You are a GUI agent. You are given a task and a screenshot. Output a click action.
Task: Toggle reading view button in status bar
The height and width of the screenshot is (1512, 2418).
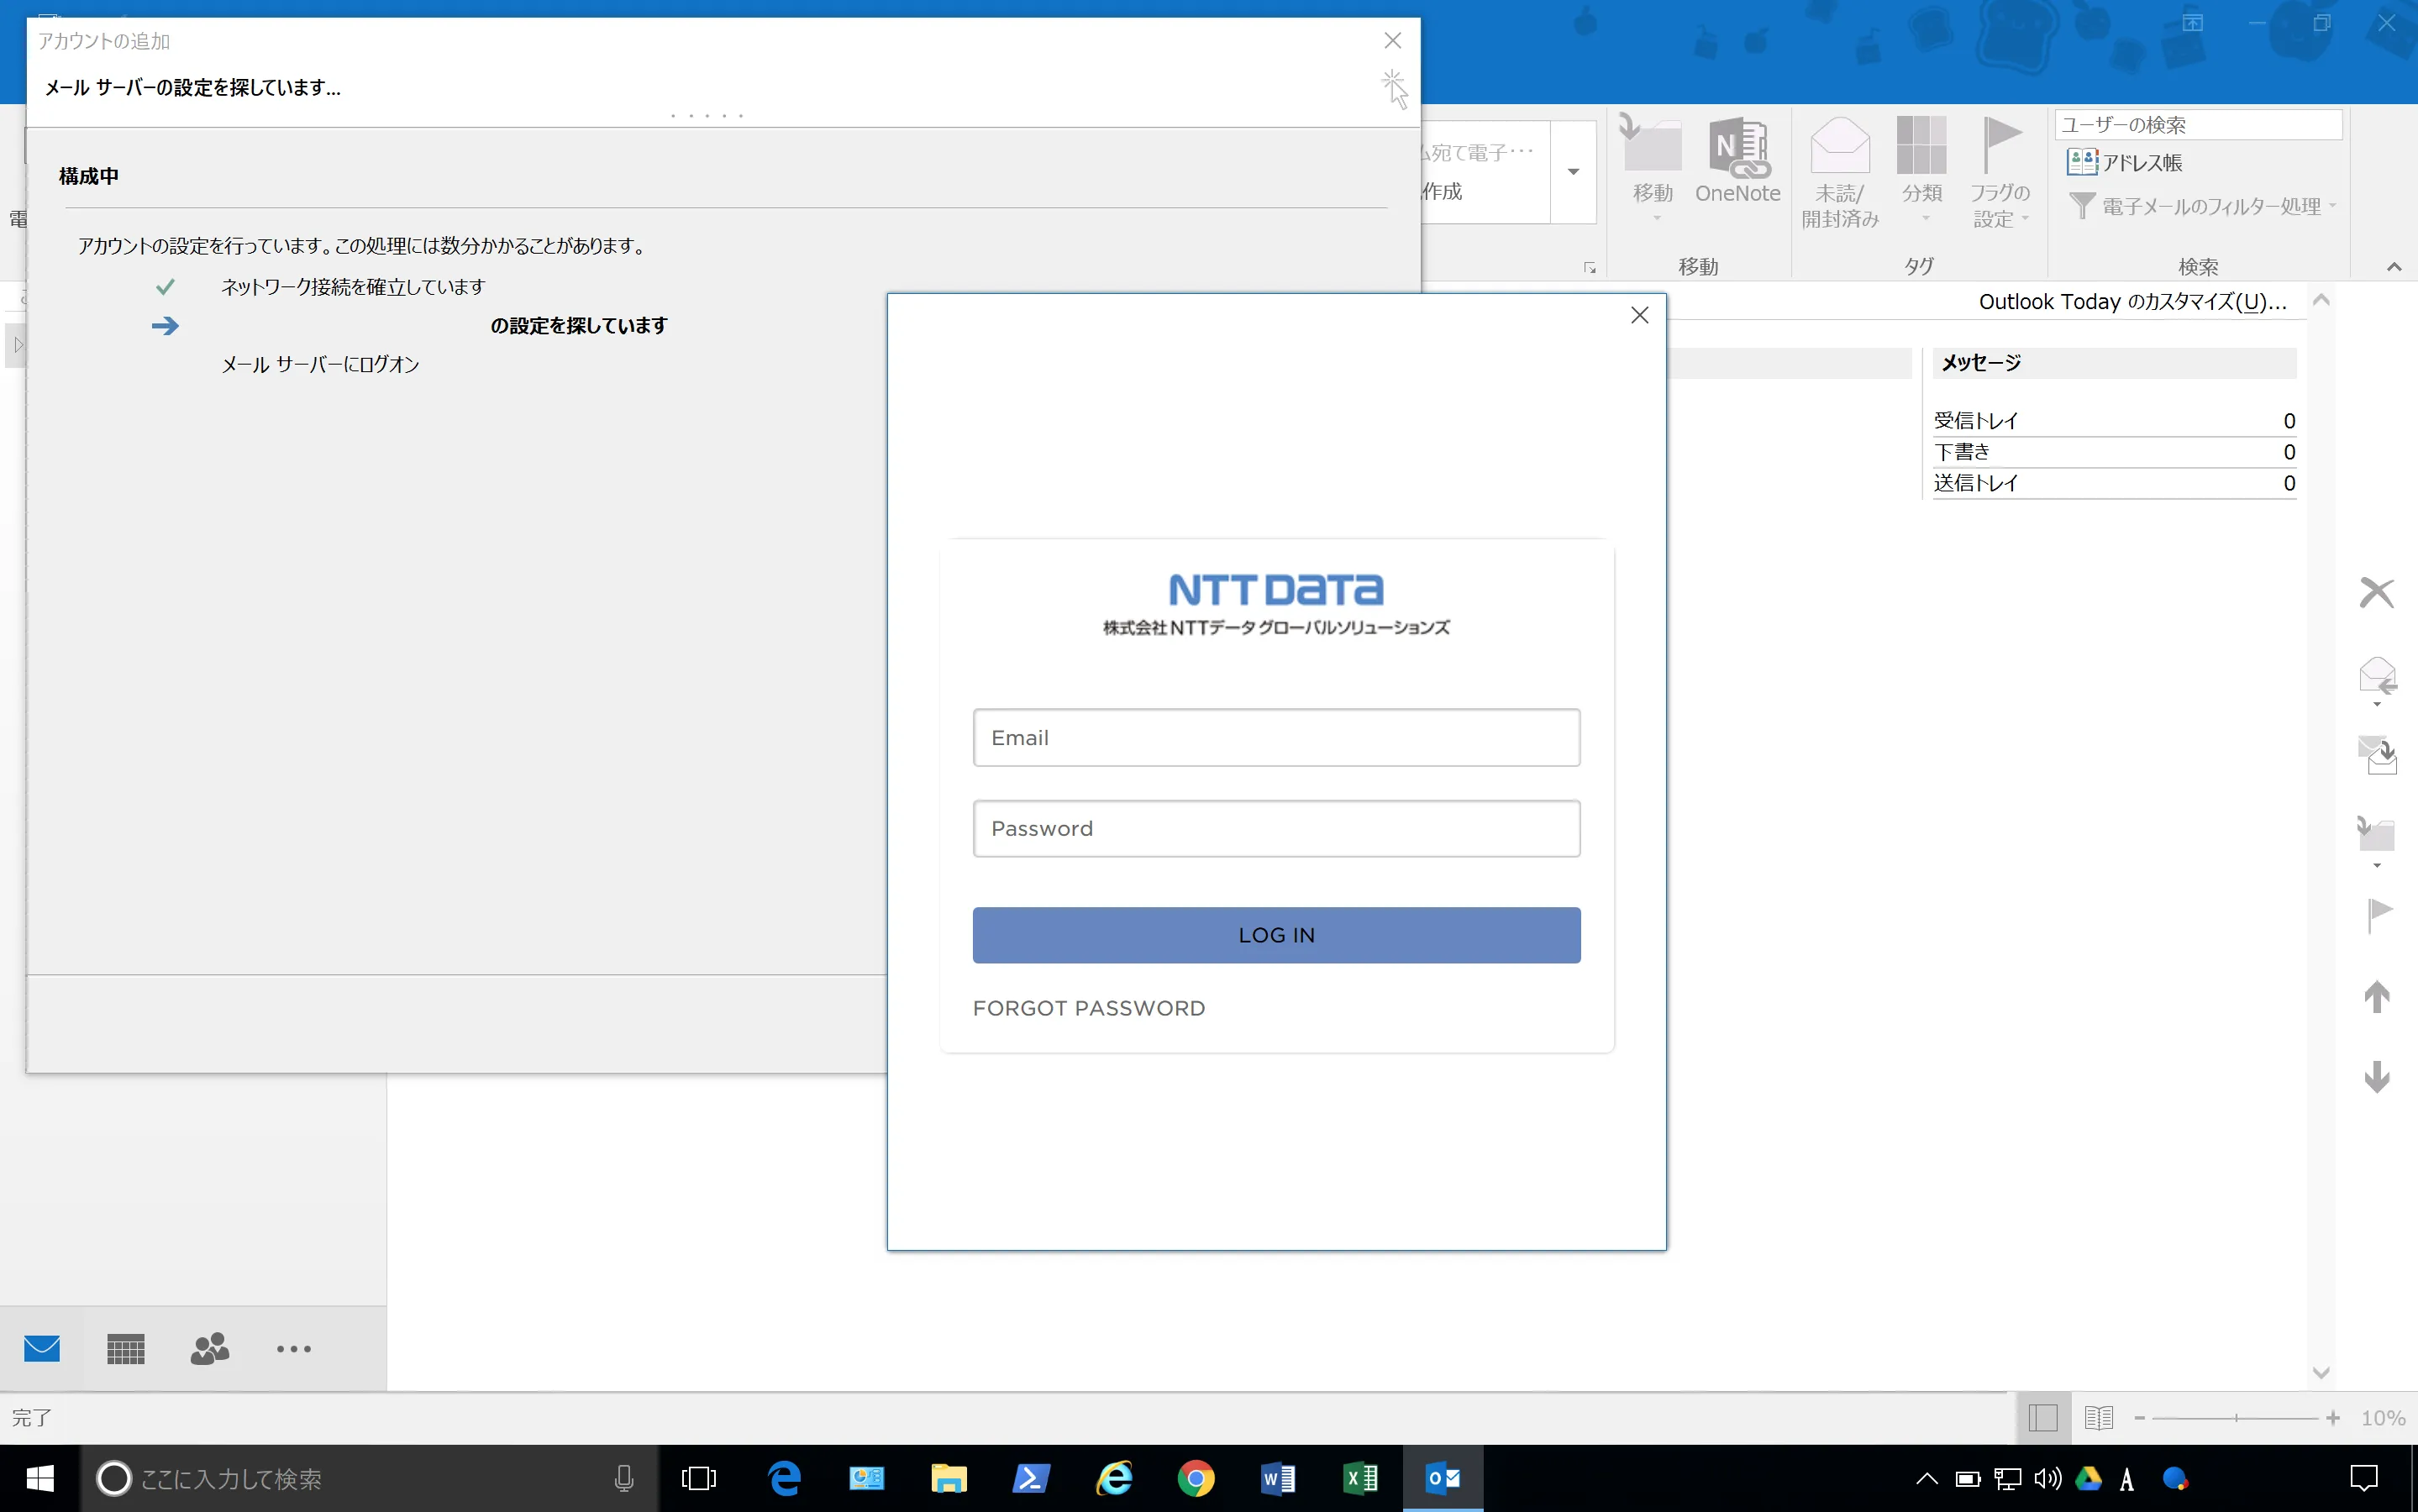2098,1417
